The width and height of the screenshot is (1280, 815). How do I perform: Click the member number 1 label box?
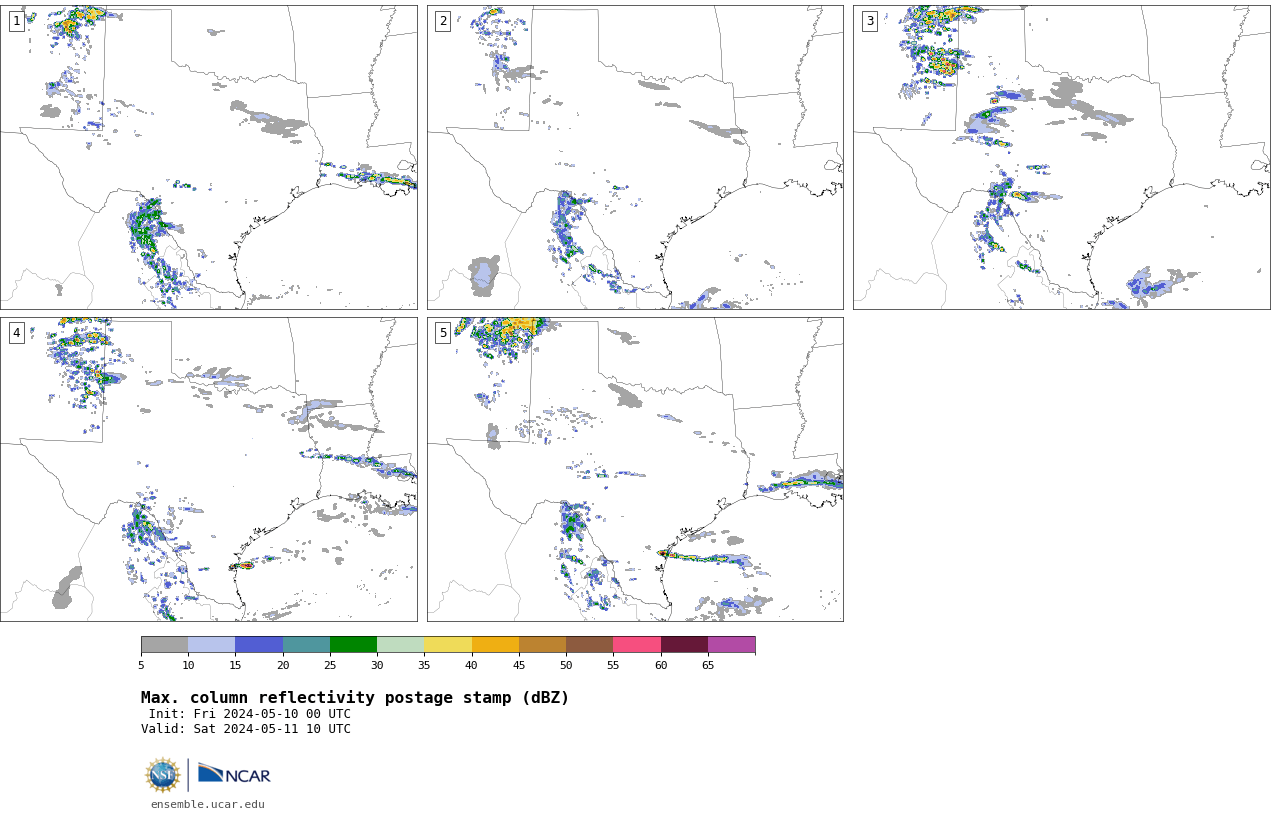click(16, 21)
